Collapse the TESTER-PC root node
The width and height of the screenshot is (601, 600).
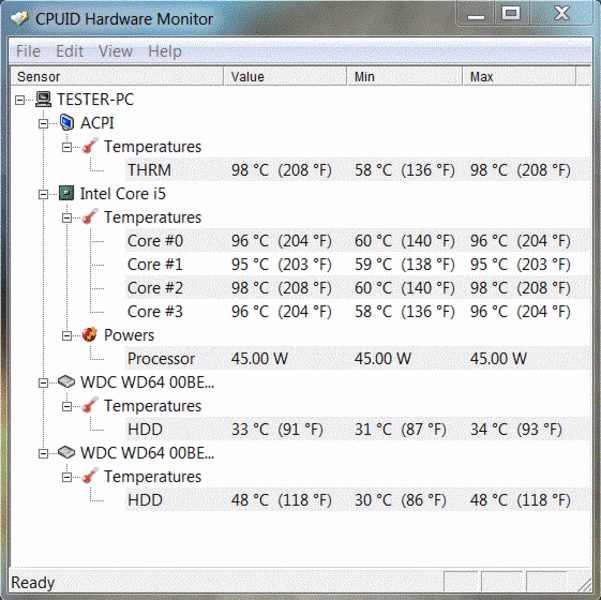[x=20, y=100]
